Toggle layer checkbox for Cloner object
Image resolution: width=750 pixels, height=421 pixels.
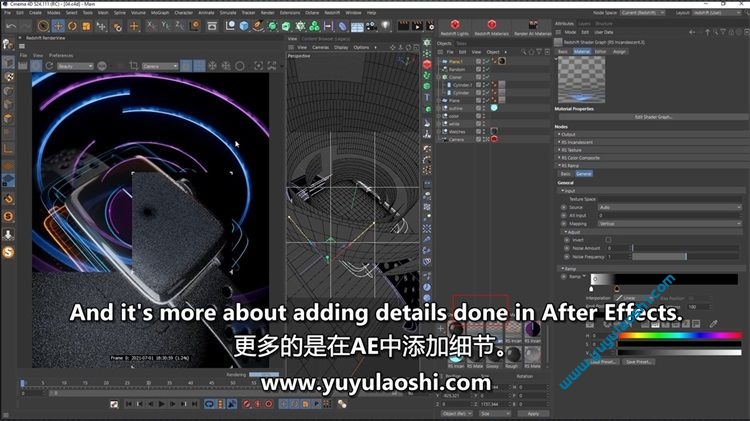pos(478,77)
